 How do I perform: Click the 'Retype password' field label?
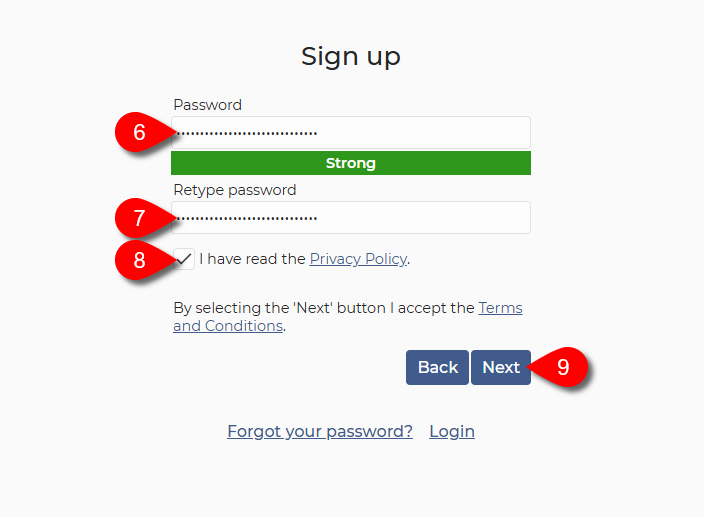click(x=234, y=190)
